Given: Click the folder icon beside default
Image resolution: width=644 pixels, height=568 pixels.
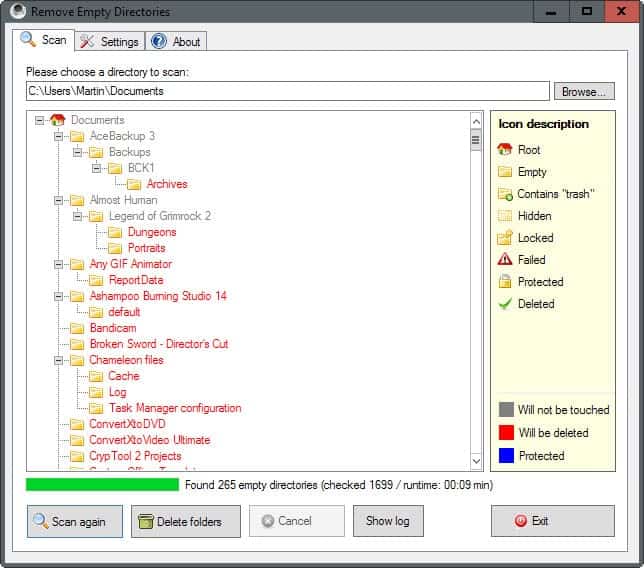Looking at the screenshot, I should point(96,312).
